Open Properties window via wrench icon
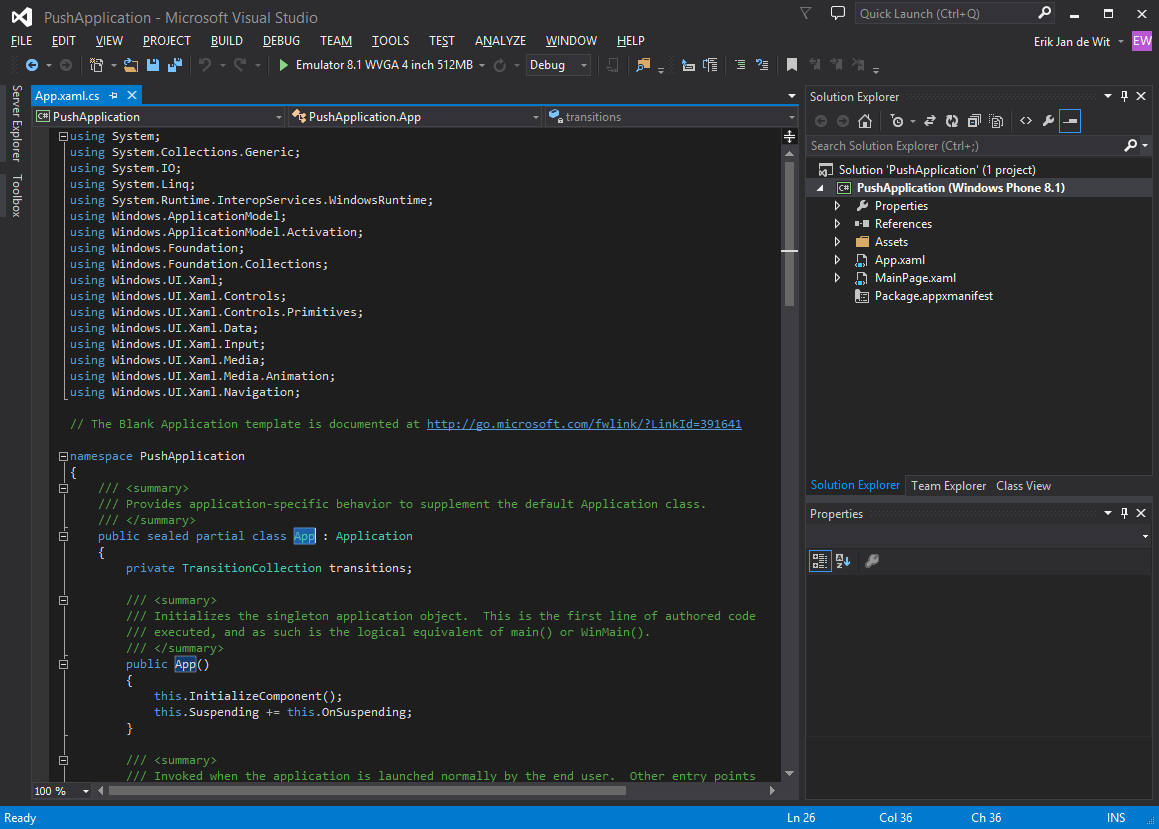Screen dimensions: 1159x829 click(x=1048, y=120)
